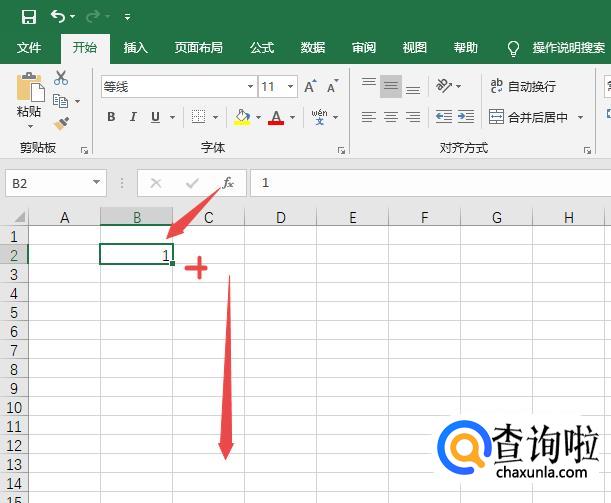Open the font size 11 dropdown
The height and width of the screenshot is (503, 611).
[x=290, y=86]
